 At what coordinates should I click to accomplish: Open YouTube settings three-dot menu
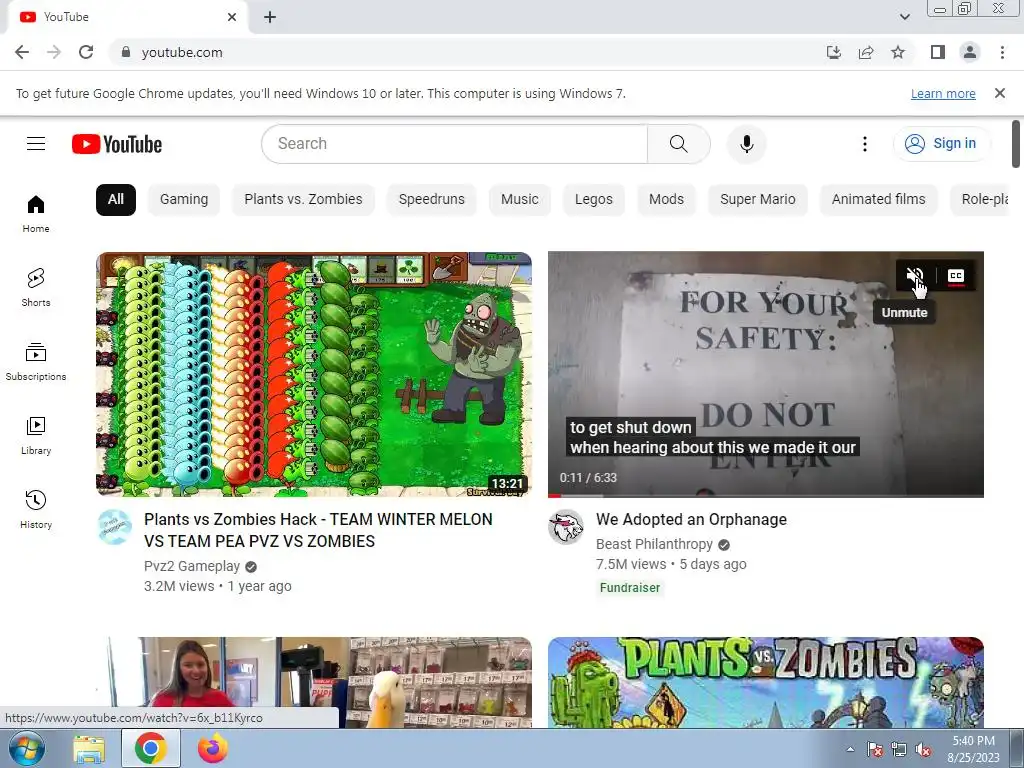pyautogui.click(x=865, y=144)
